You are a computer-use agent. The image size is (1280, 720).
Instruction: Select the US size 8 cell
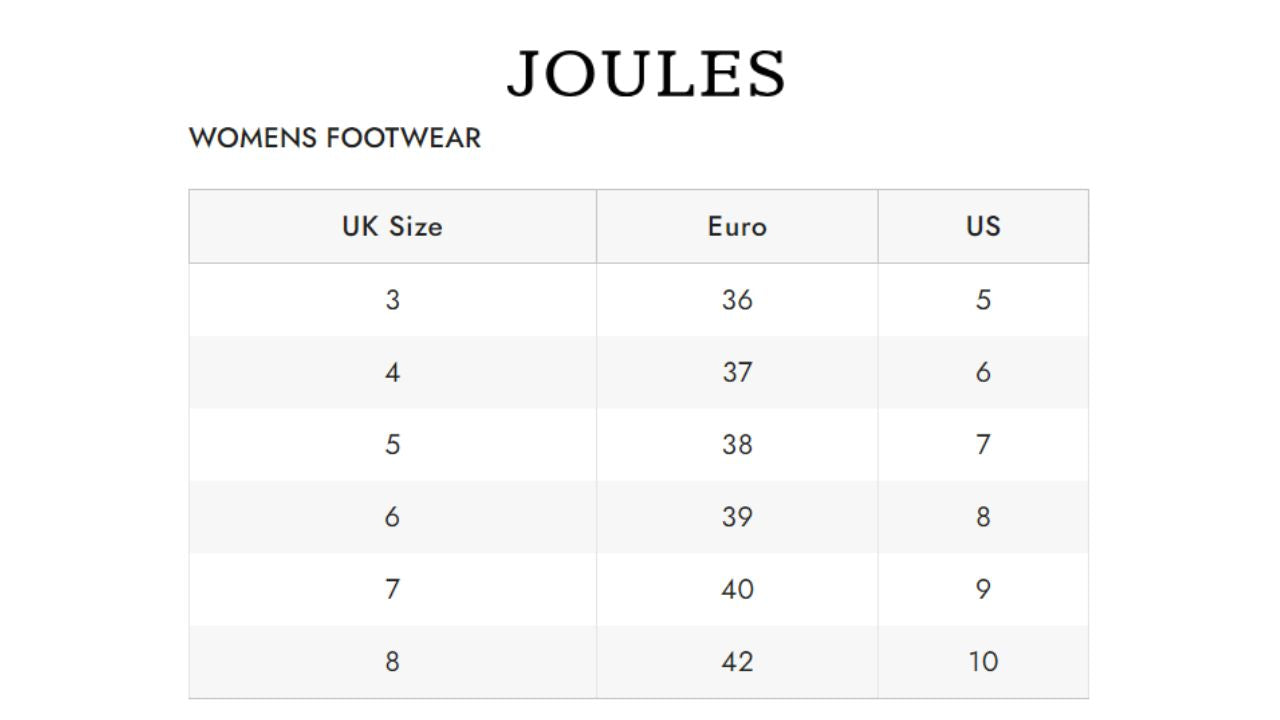coord(983,517)
